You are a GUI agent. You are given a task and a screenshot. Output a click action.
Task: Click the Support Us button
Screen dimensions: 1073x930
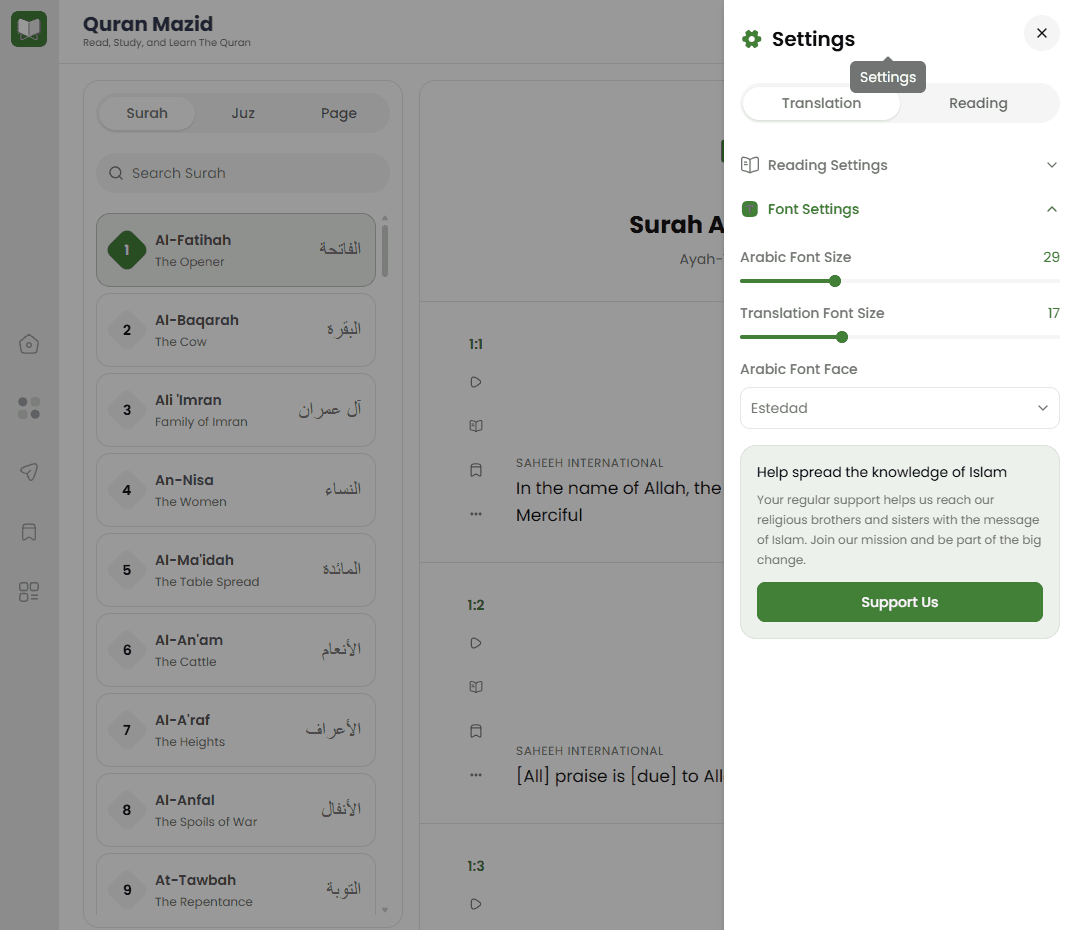pos(899,602)
